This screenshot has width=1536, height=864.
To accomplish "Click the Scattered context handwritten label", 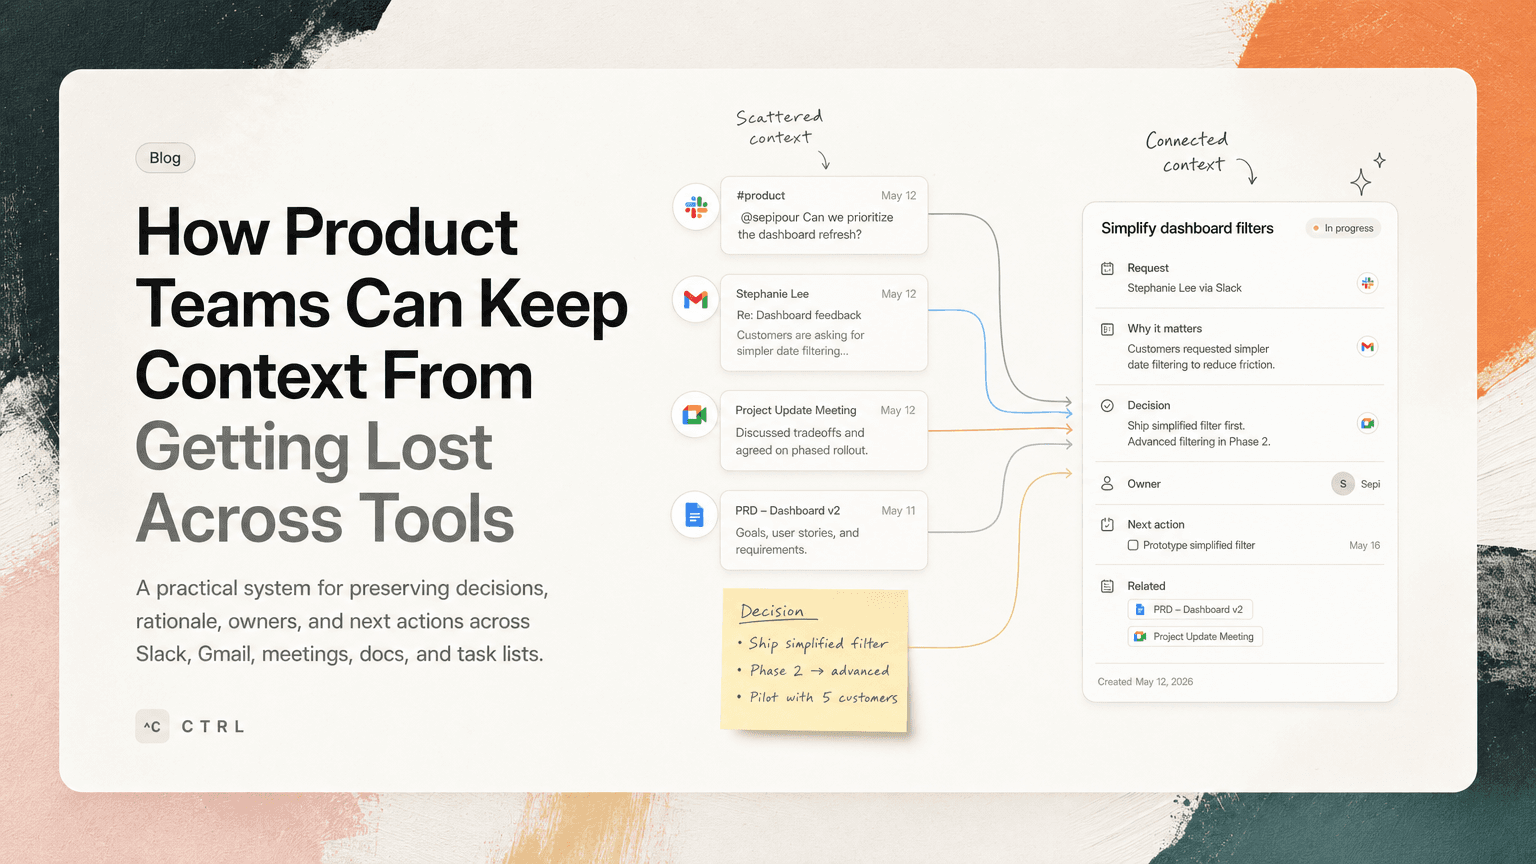I will pos(779,127).
